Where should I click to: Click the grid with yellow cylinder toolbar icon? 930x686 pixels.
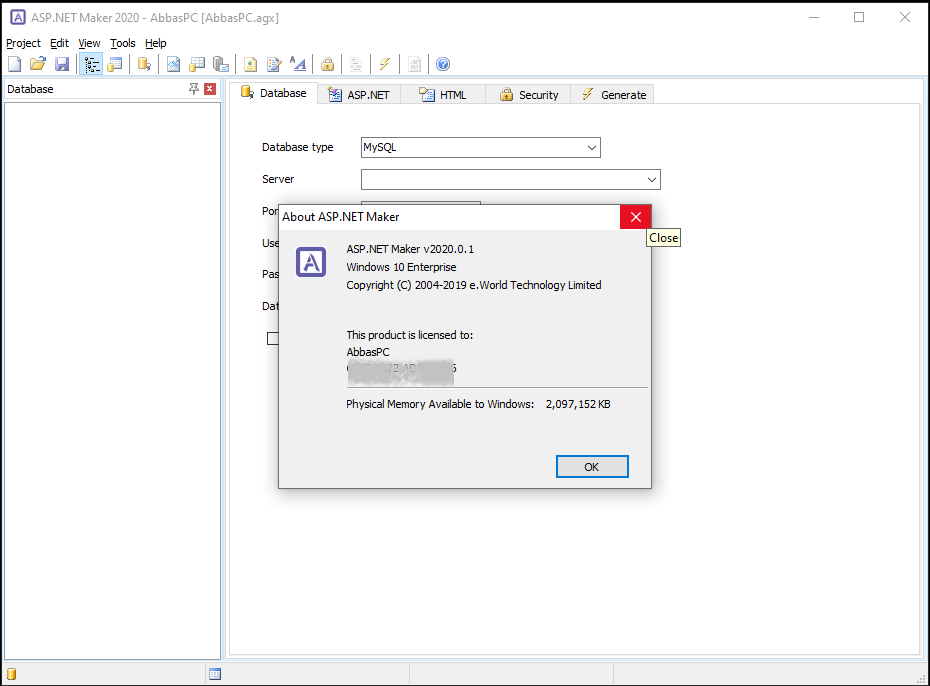click(x=197, y=64)
